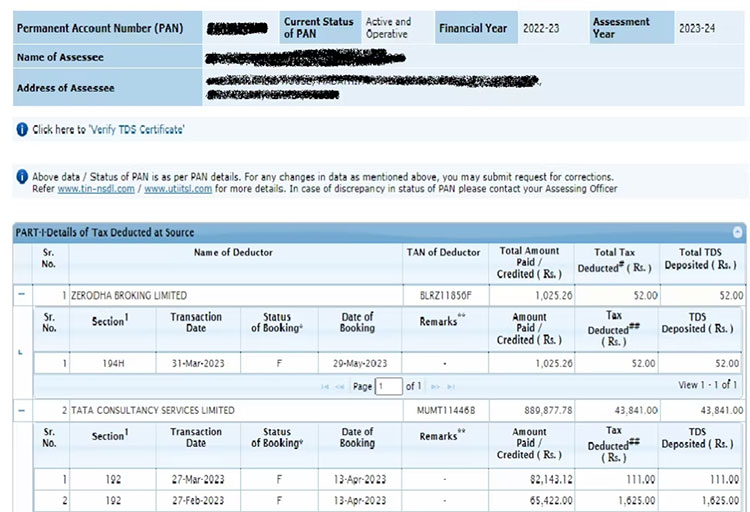Collapse PART-I panel using header round icon
The height and width of the screenshot is (512, 750).
738,232
